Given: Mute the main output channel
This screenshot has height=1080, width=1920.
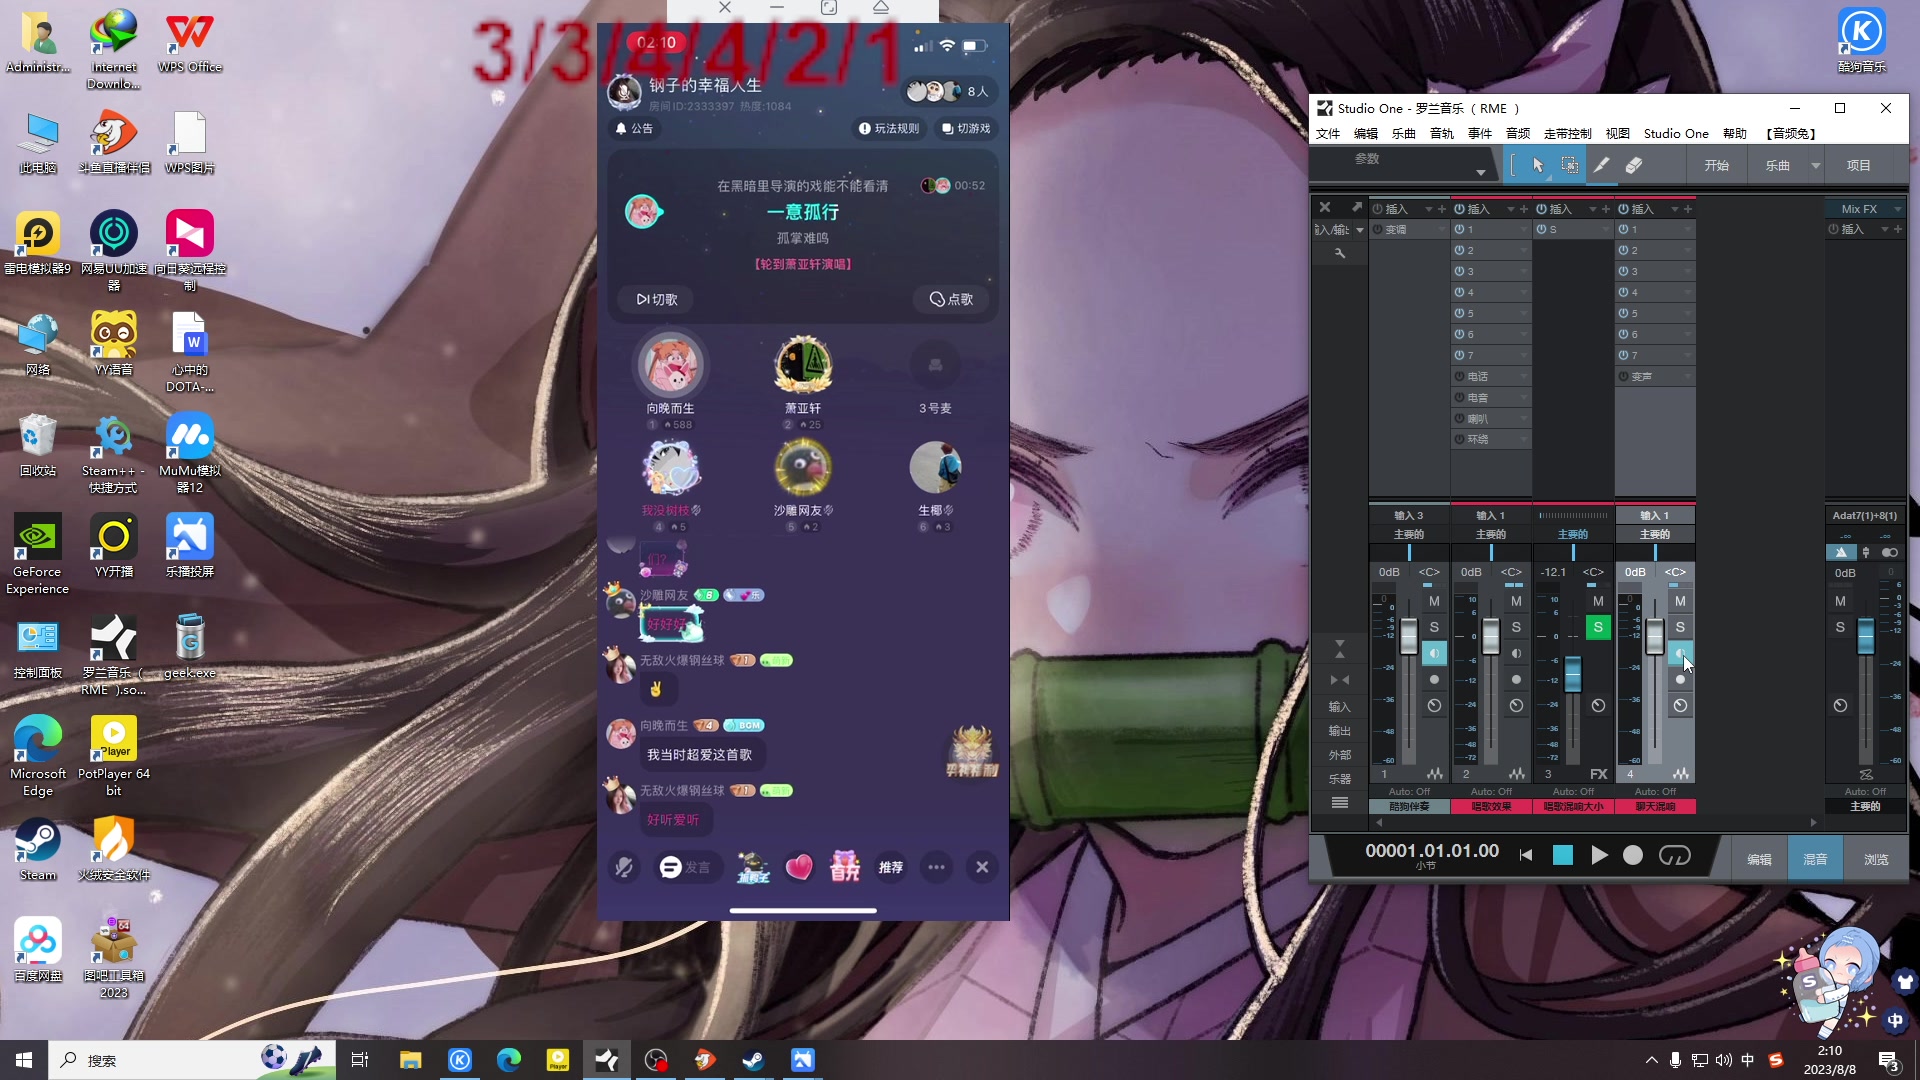Looking at the screenshot, I should [x=1840, y=601].
